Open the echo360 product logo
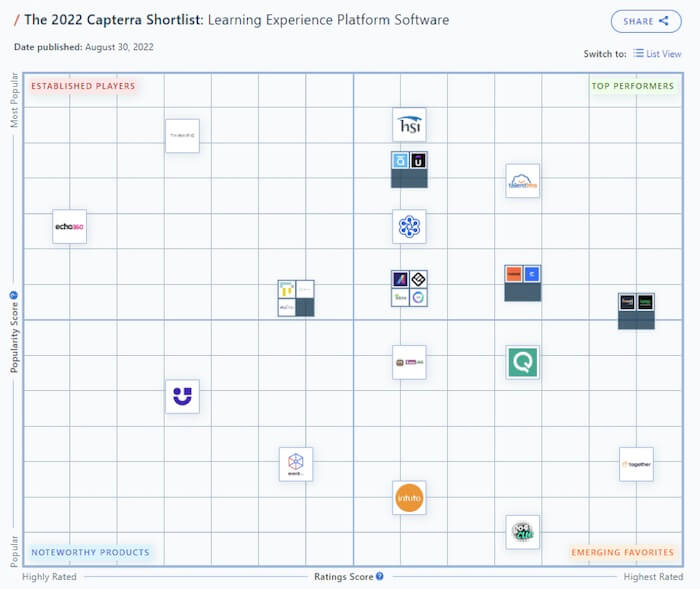The width and height of the screenshot is (700, 589). pos(70,226)
